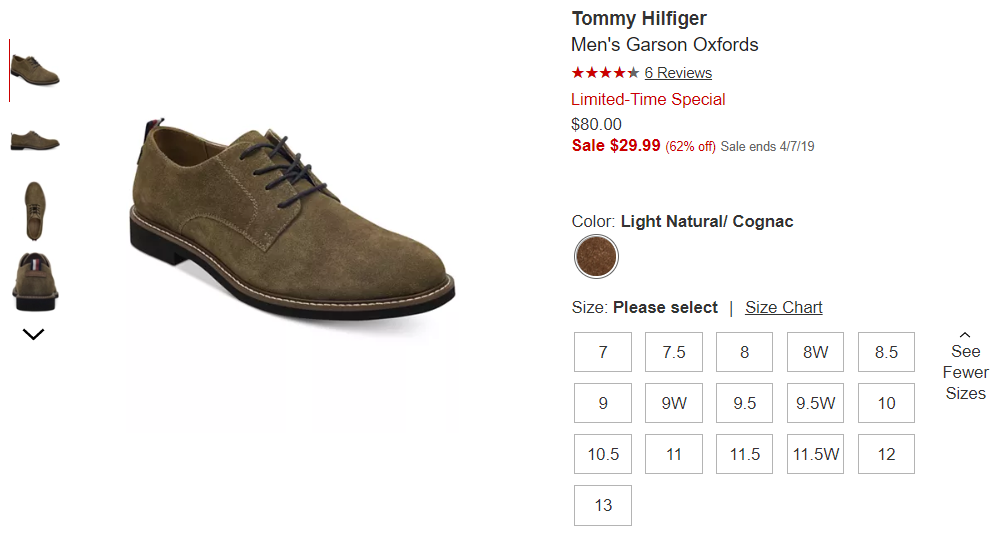Collapse sizes with See Fewer Sizes
The height and width of the screenshot is (535, 1001).
click(x=965, y=367)
